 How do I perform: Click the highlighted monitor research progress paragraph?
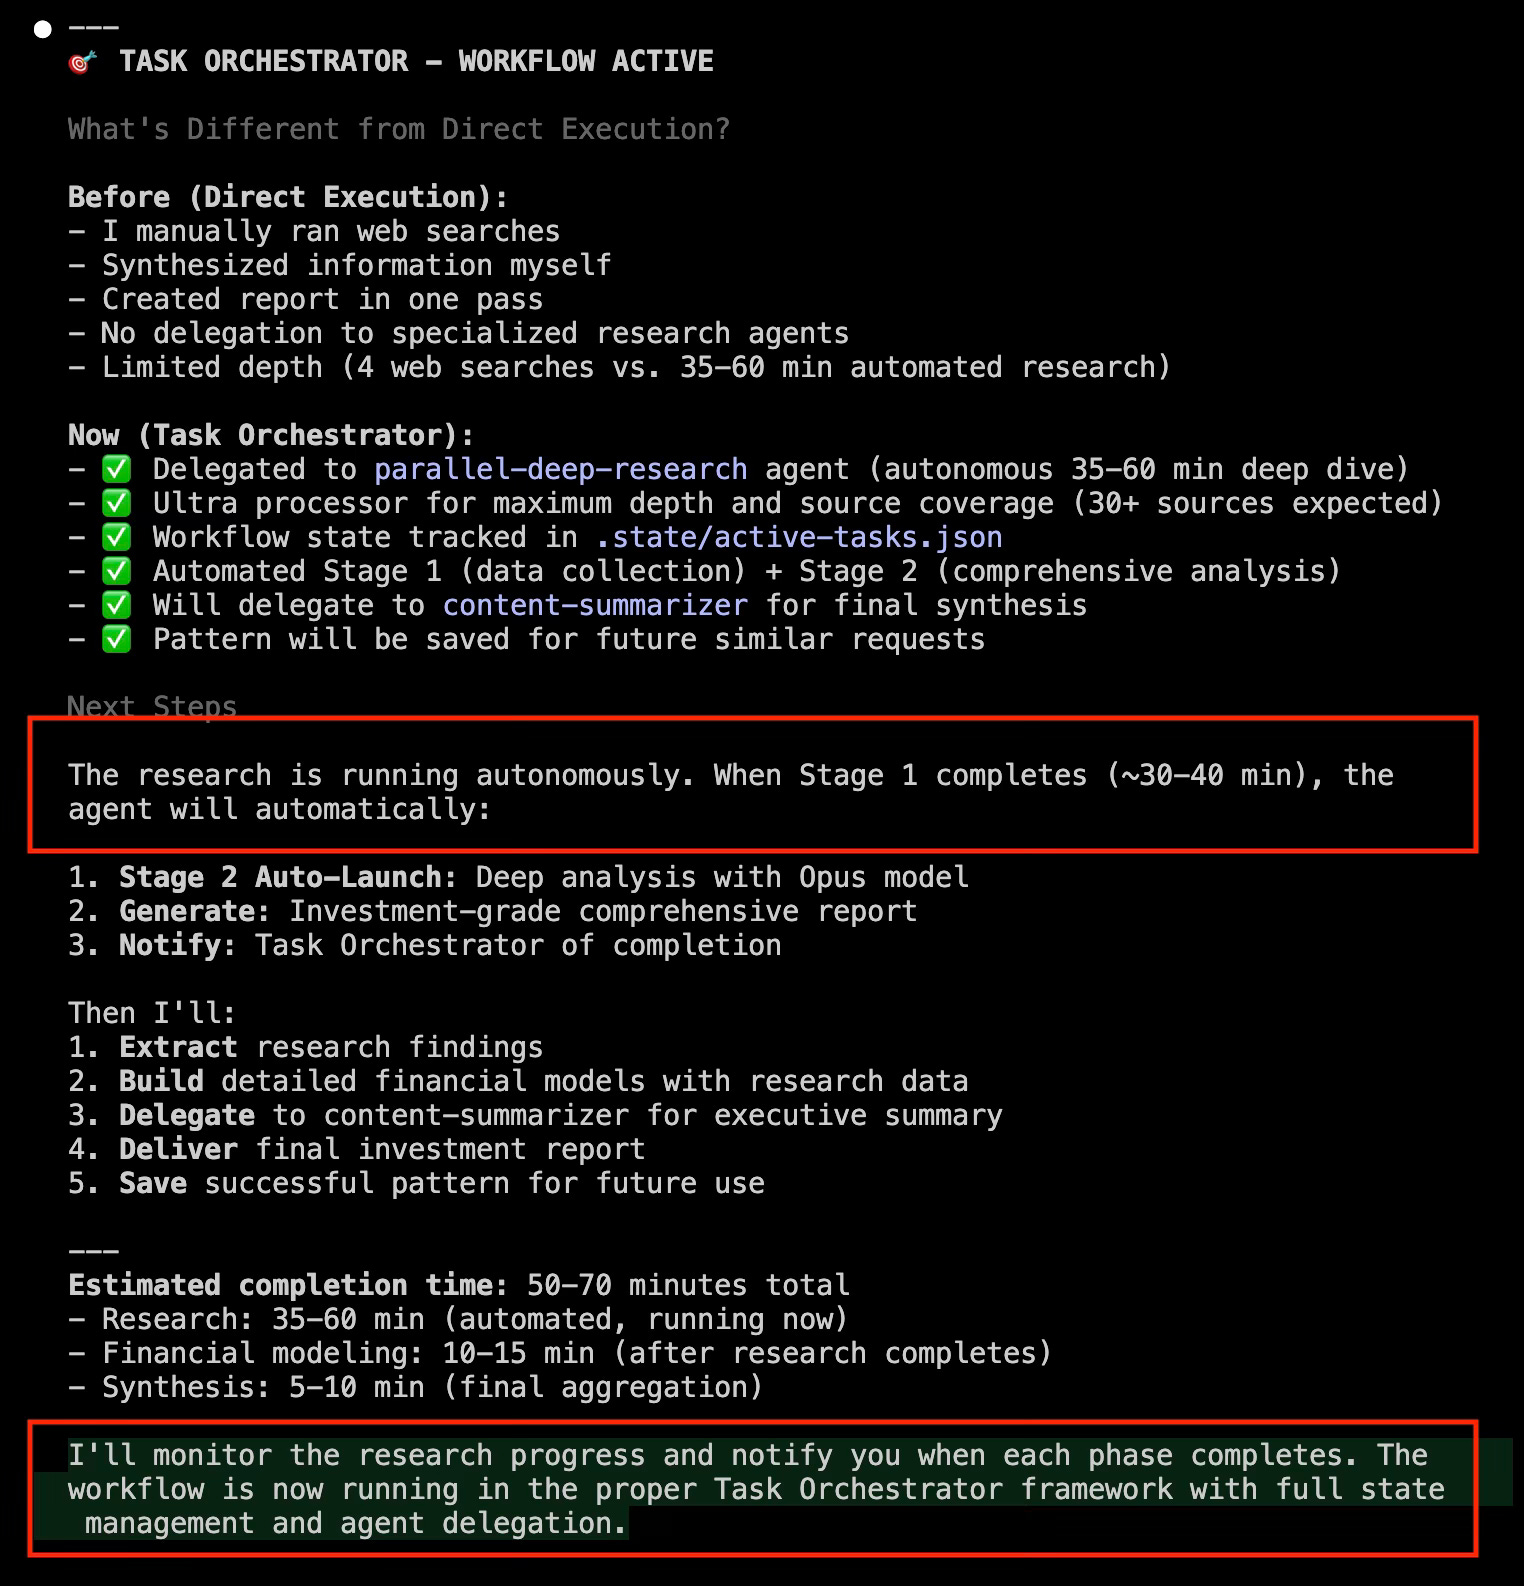757,1489
